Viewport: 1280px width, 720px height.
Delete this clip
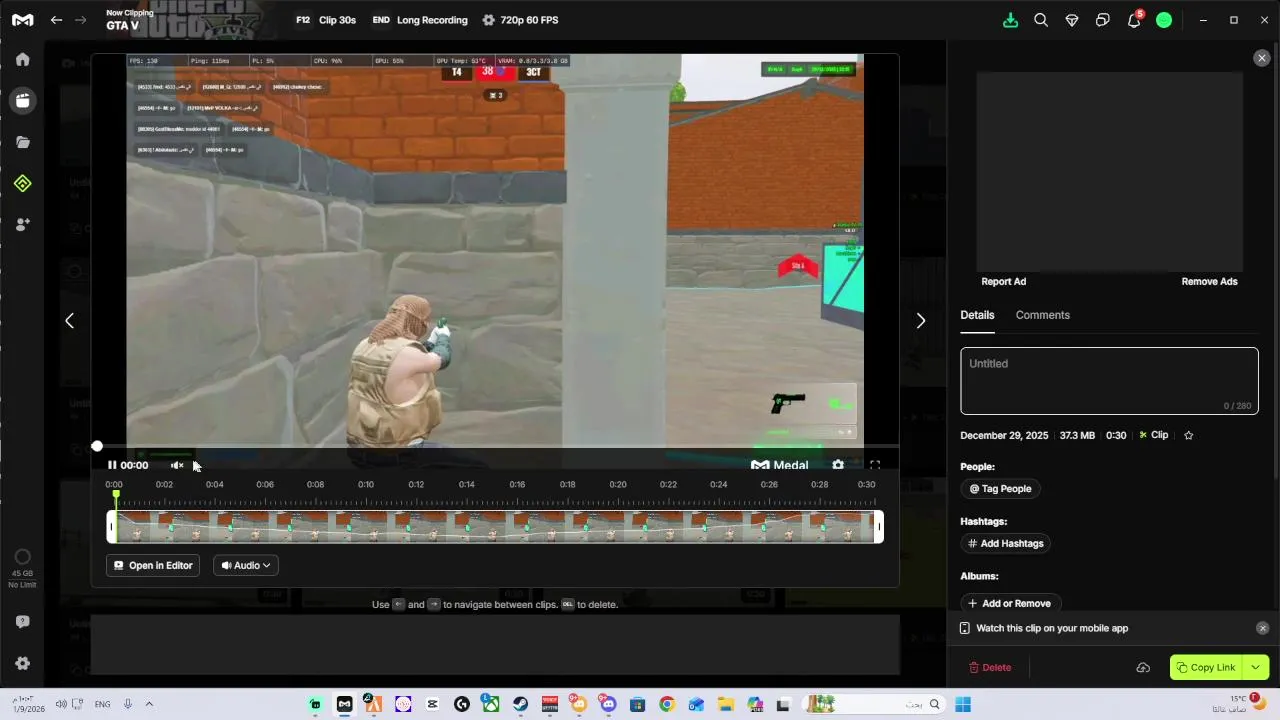pyautogui.click(x=989, y=668)
